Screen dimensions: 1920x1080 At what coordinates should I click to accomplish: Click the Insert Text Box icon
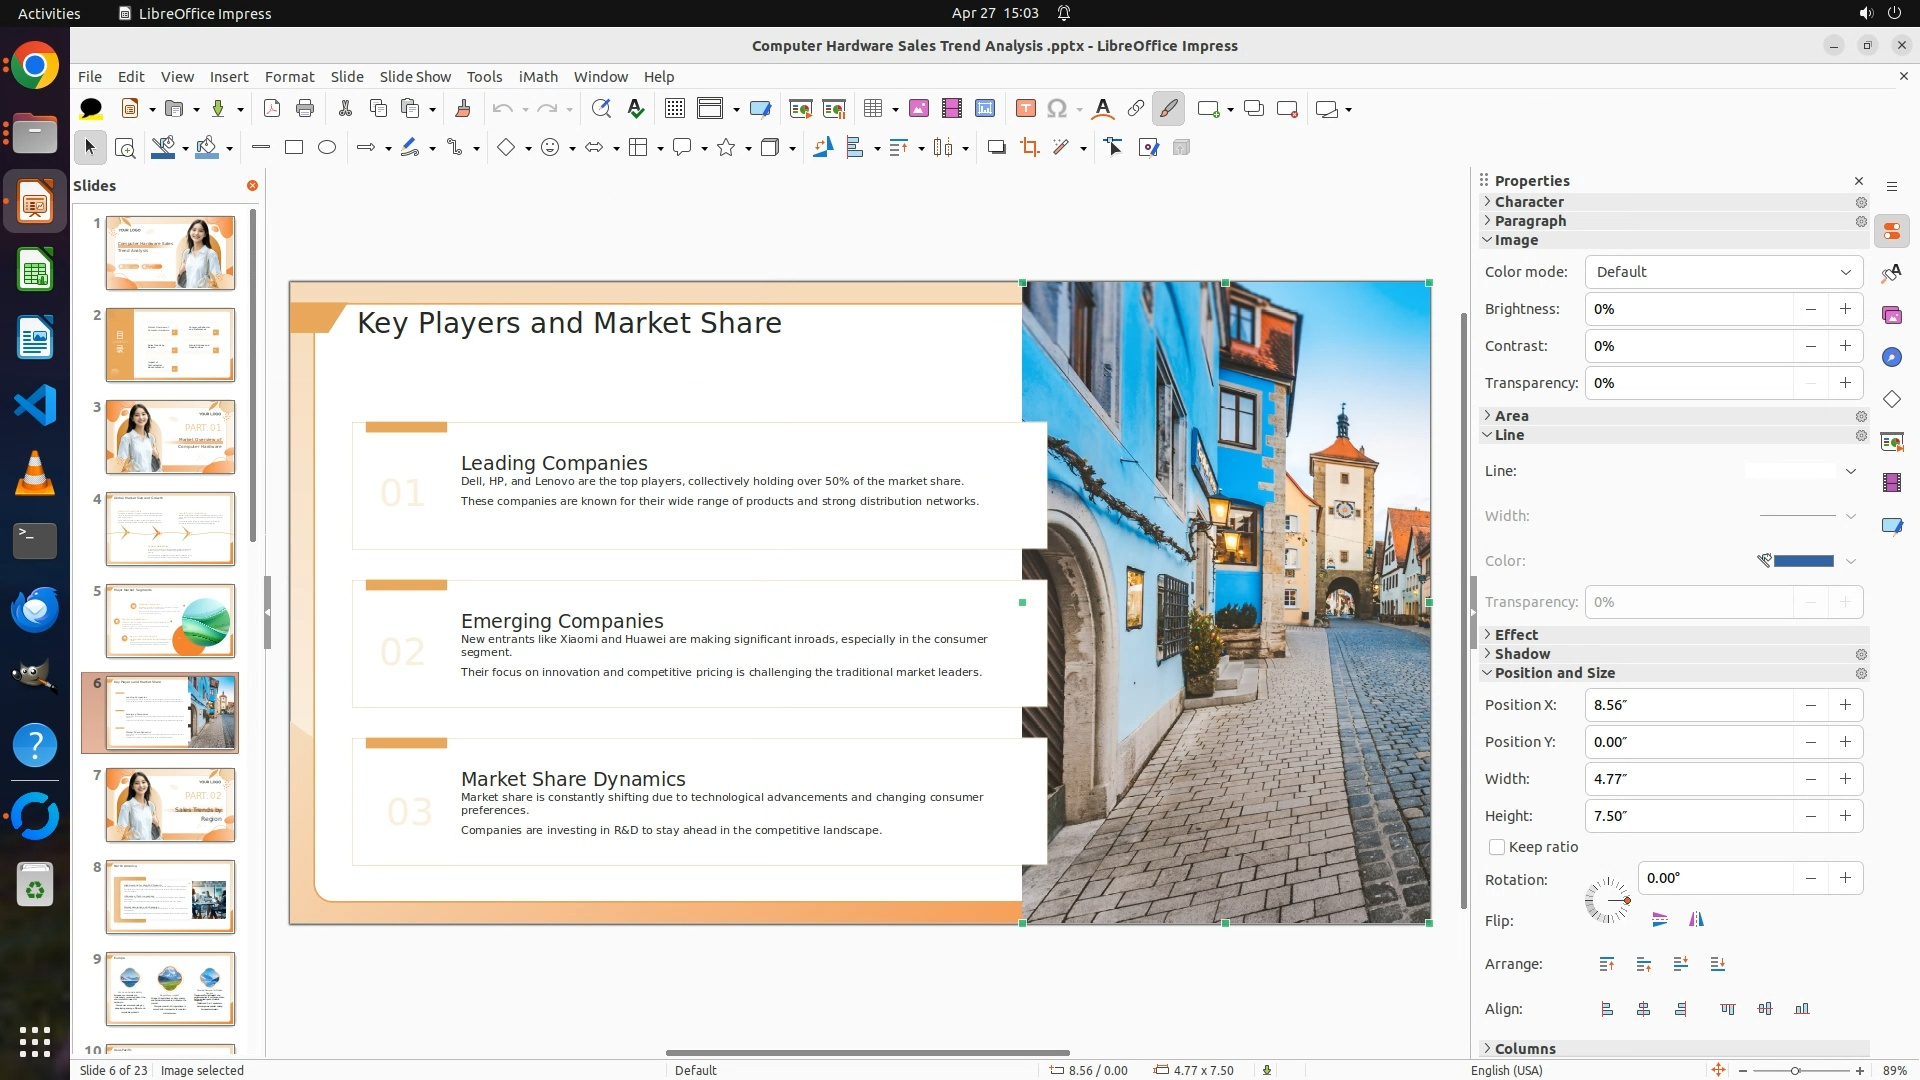1025,109
